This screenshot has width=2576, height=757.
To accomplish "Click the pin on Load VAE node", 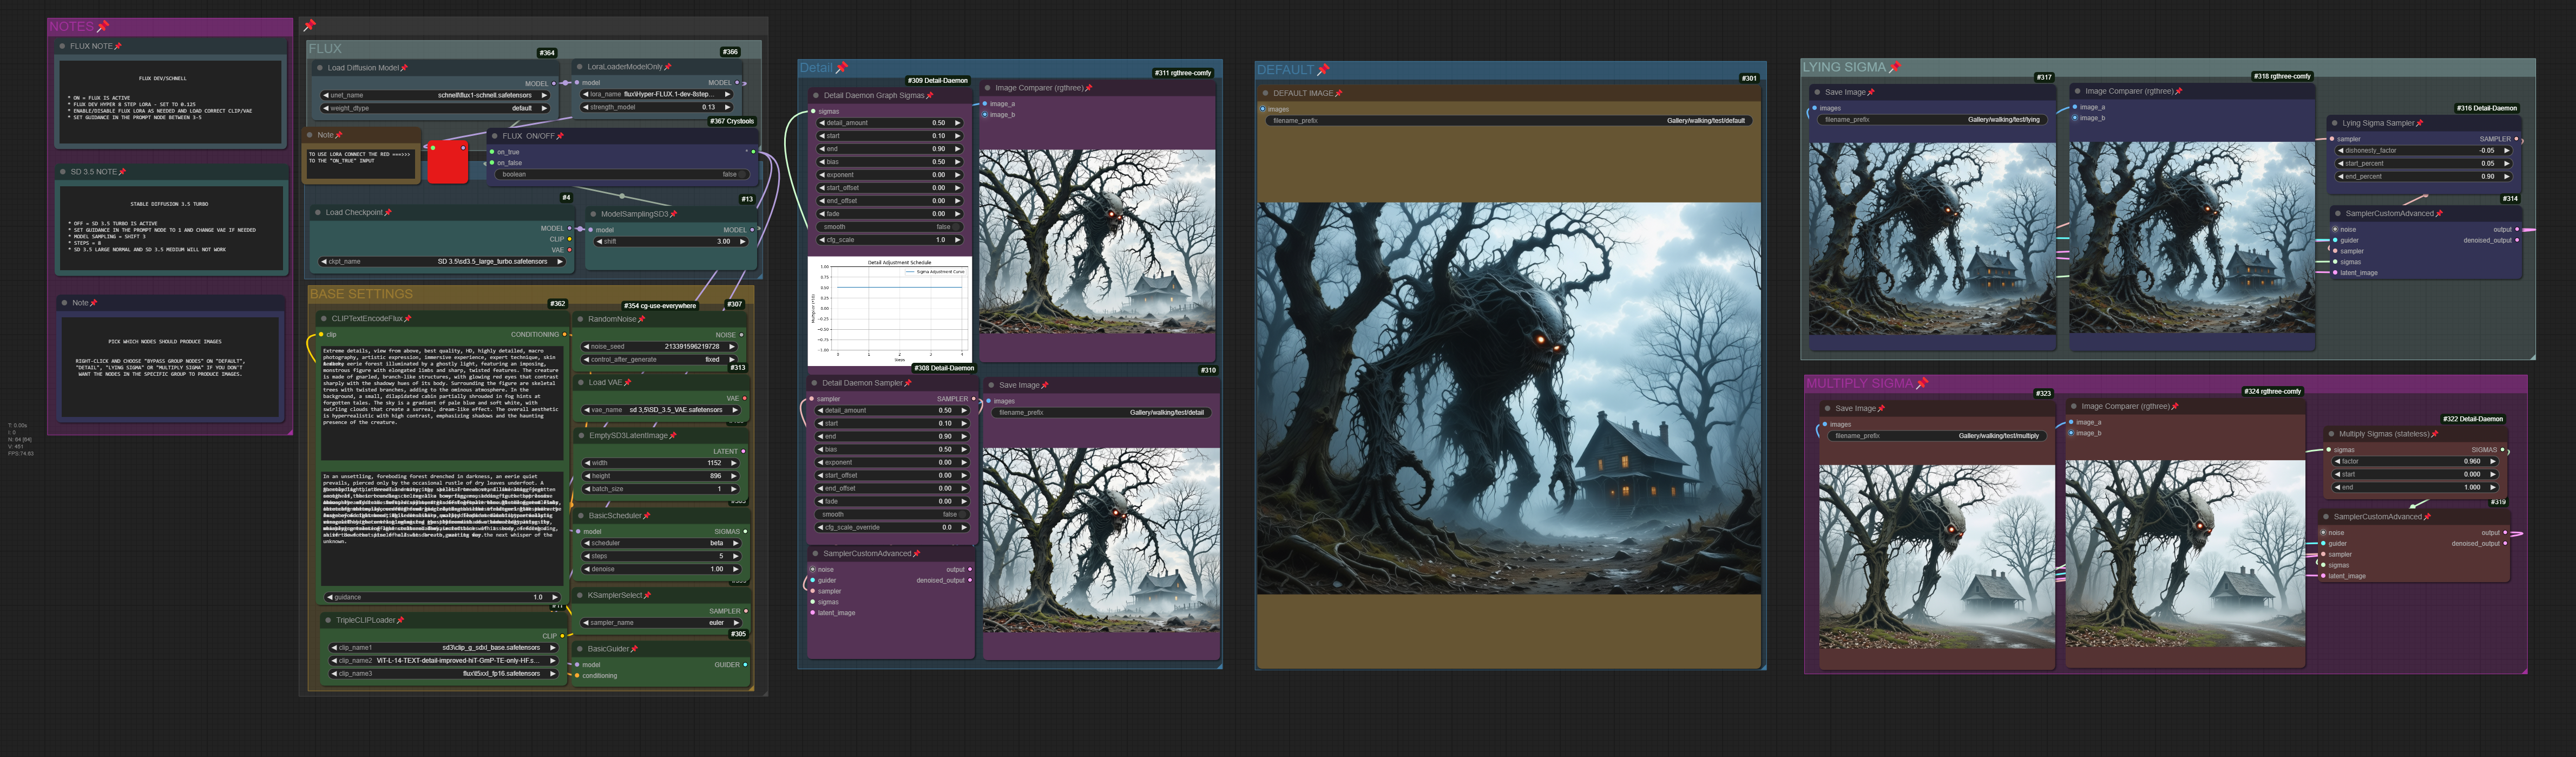I will [x=628, y=382].
